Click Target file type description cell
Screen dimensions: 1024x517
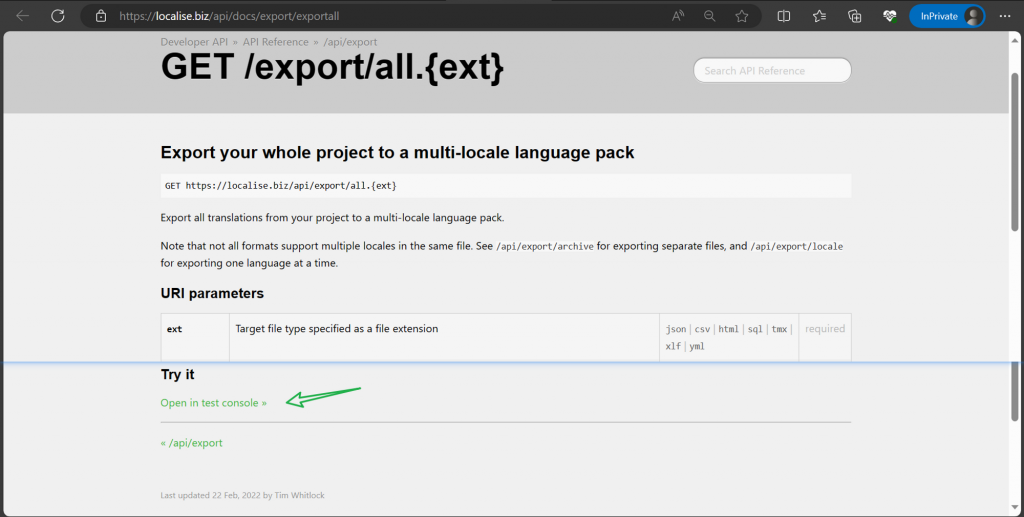point(444,337)
